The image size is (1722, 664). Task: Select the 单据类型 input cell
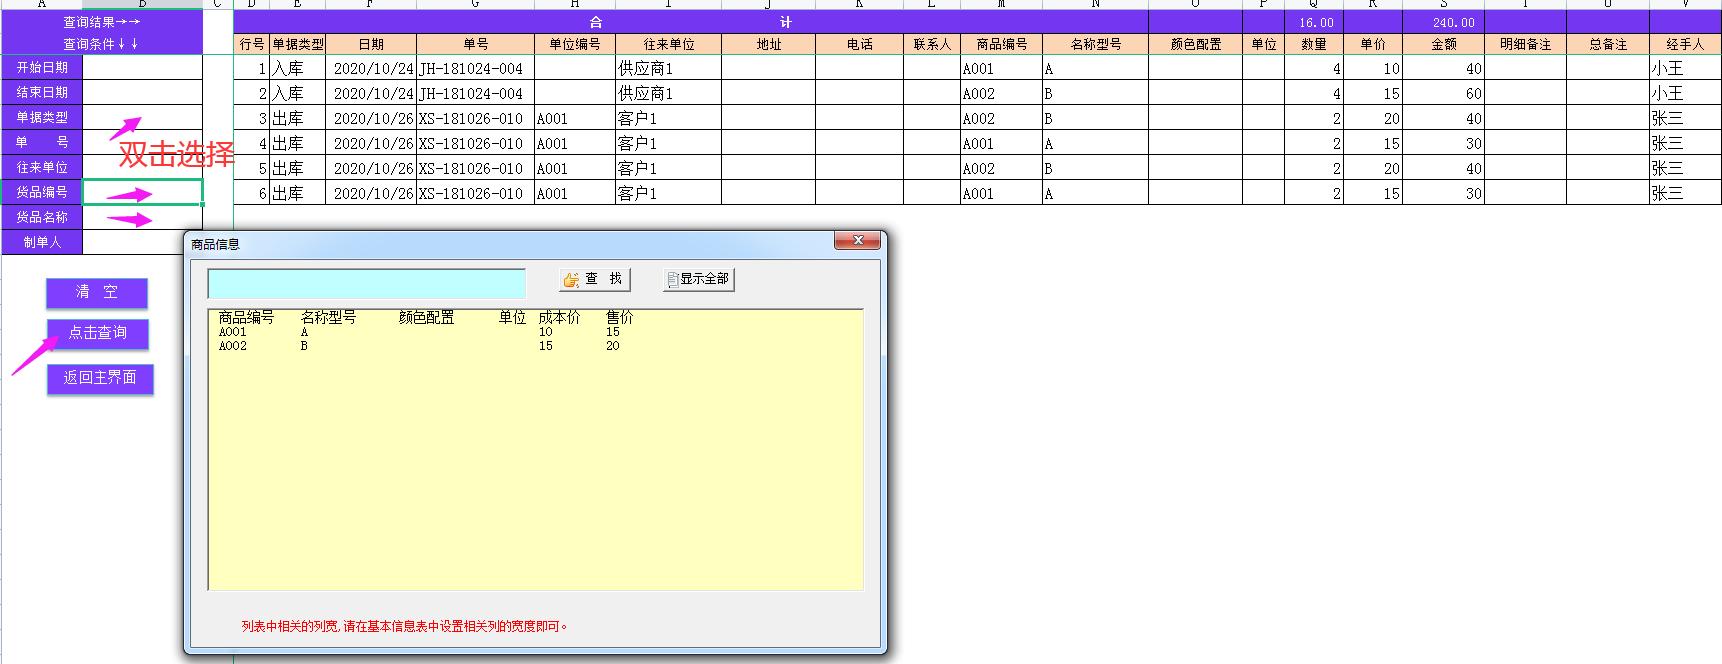pos(142,117)
